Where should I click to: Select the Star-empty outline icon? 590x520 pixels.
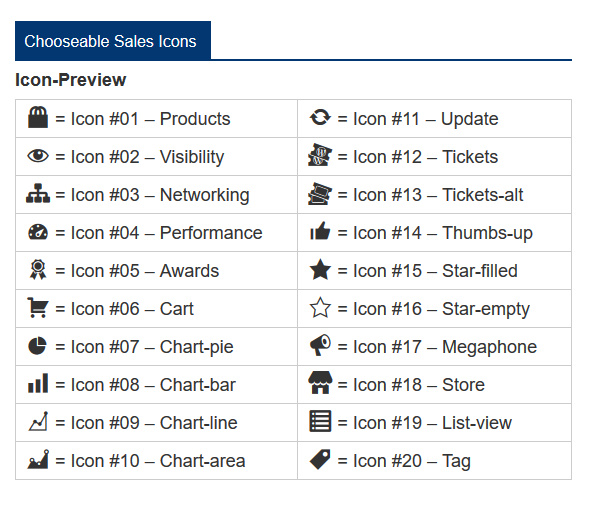tap(320, 307)
